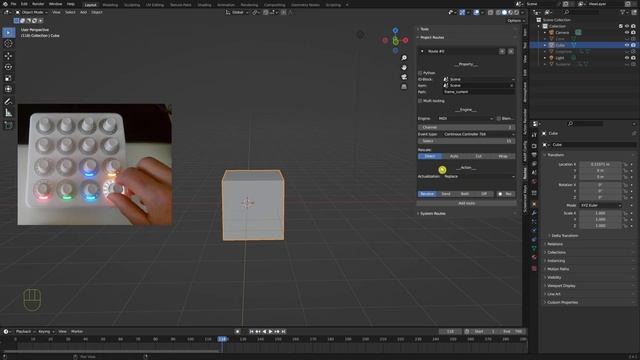The height and width of the screenshot is (360, 640).
Task: Jump to timeline end frame
Action: [283, 331]
